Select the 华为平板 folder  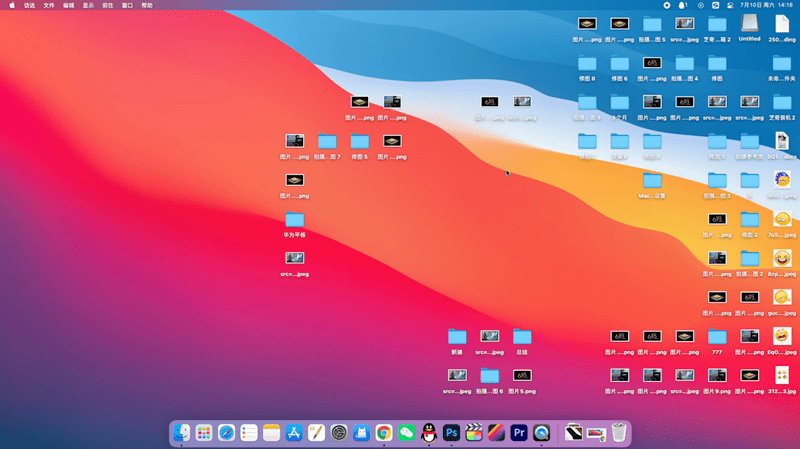pos(294,224)
